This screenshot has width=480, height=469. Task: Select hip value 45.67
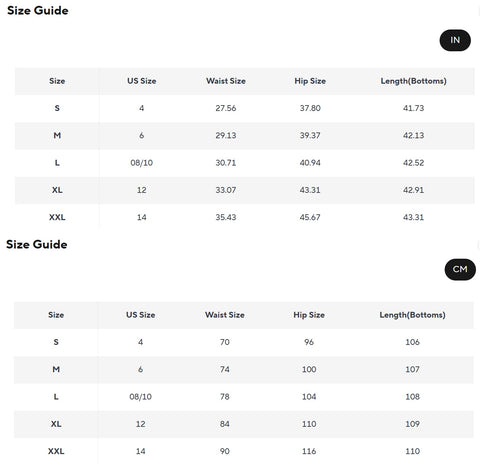(x=310, y=217)
